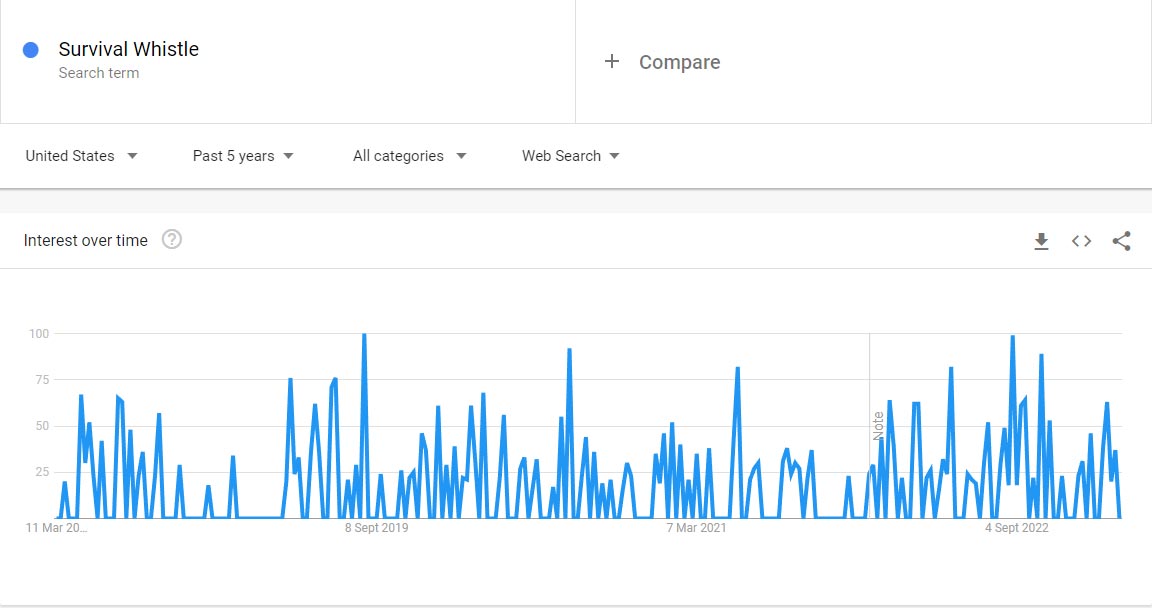Open the embed code icon
Image resolution: width=1152 pixels, height=608 pixels.
pos(1081,241)
